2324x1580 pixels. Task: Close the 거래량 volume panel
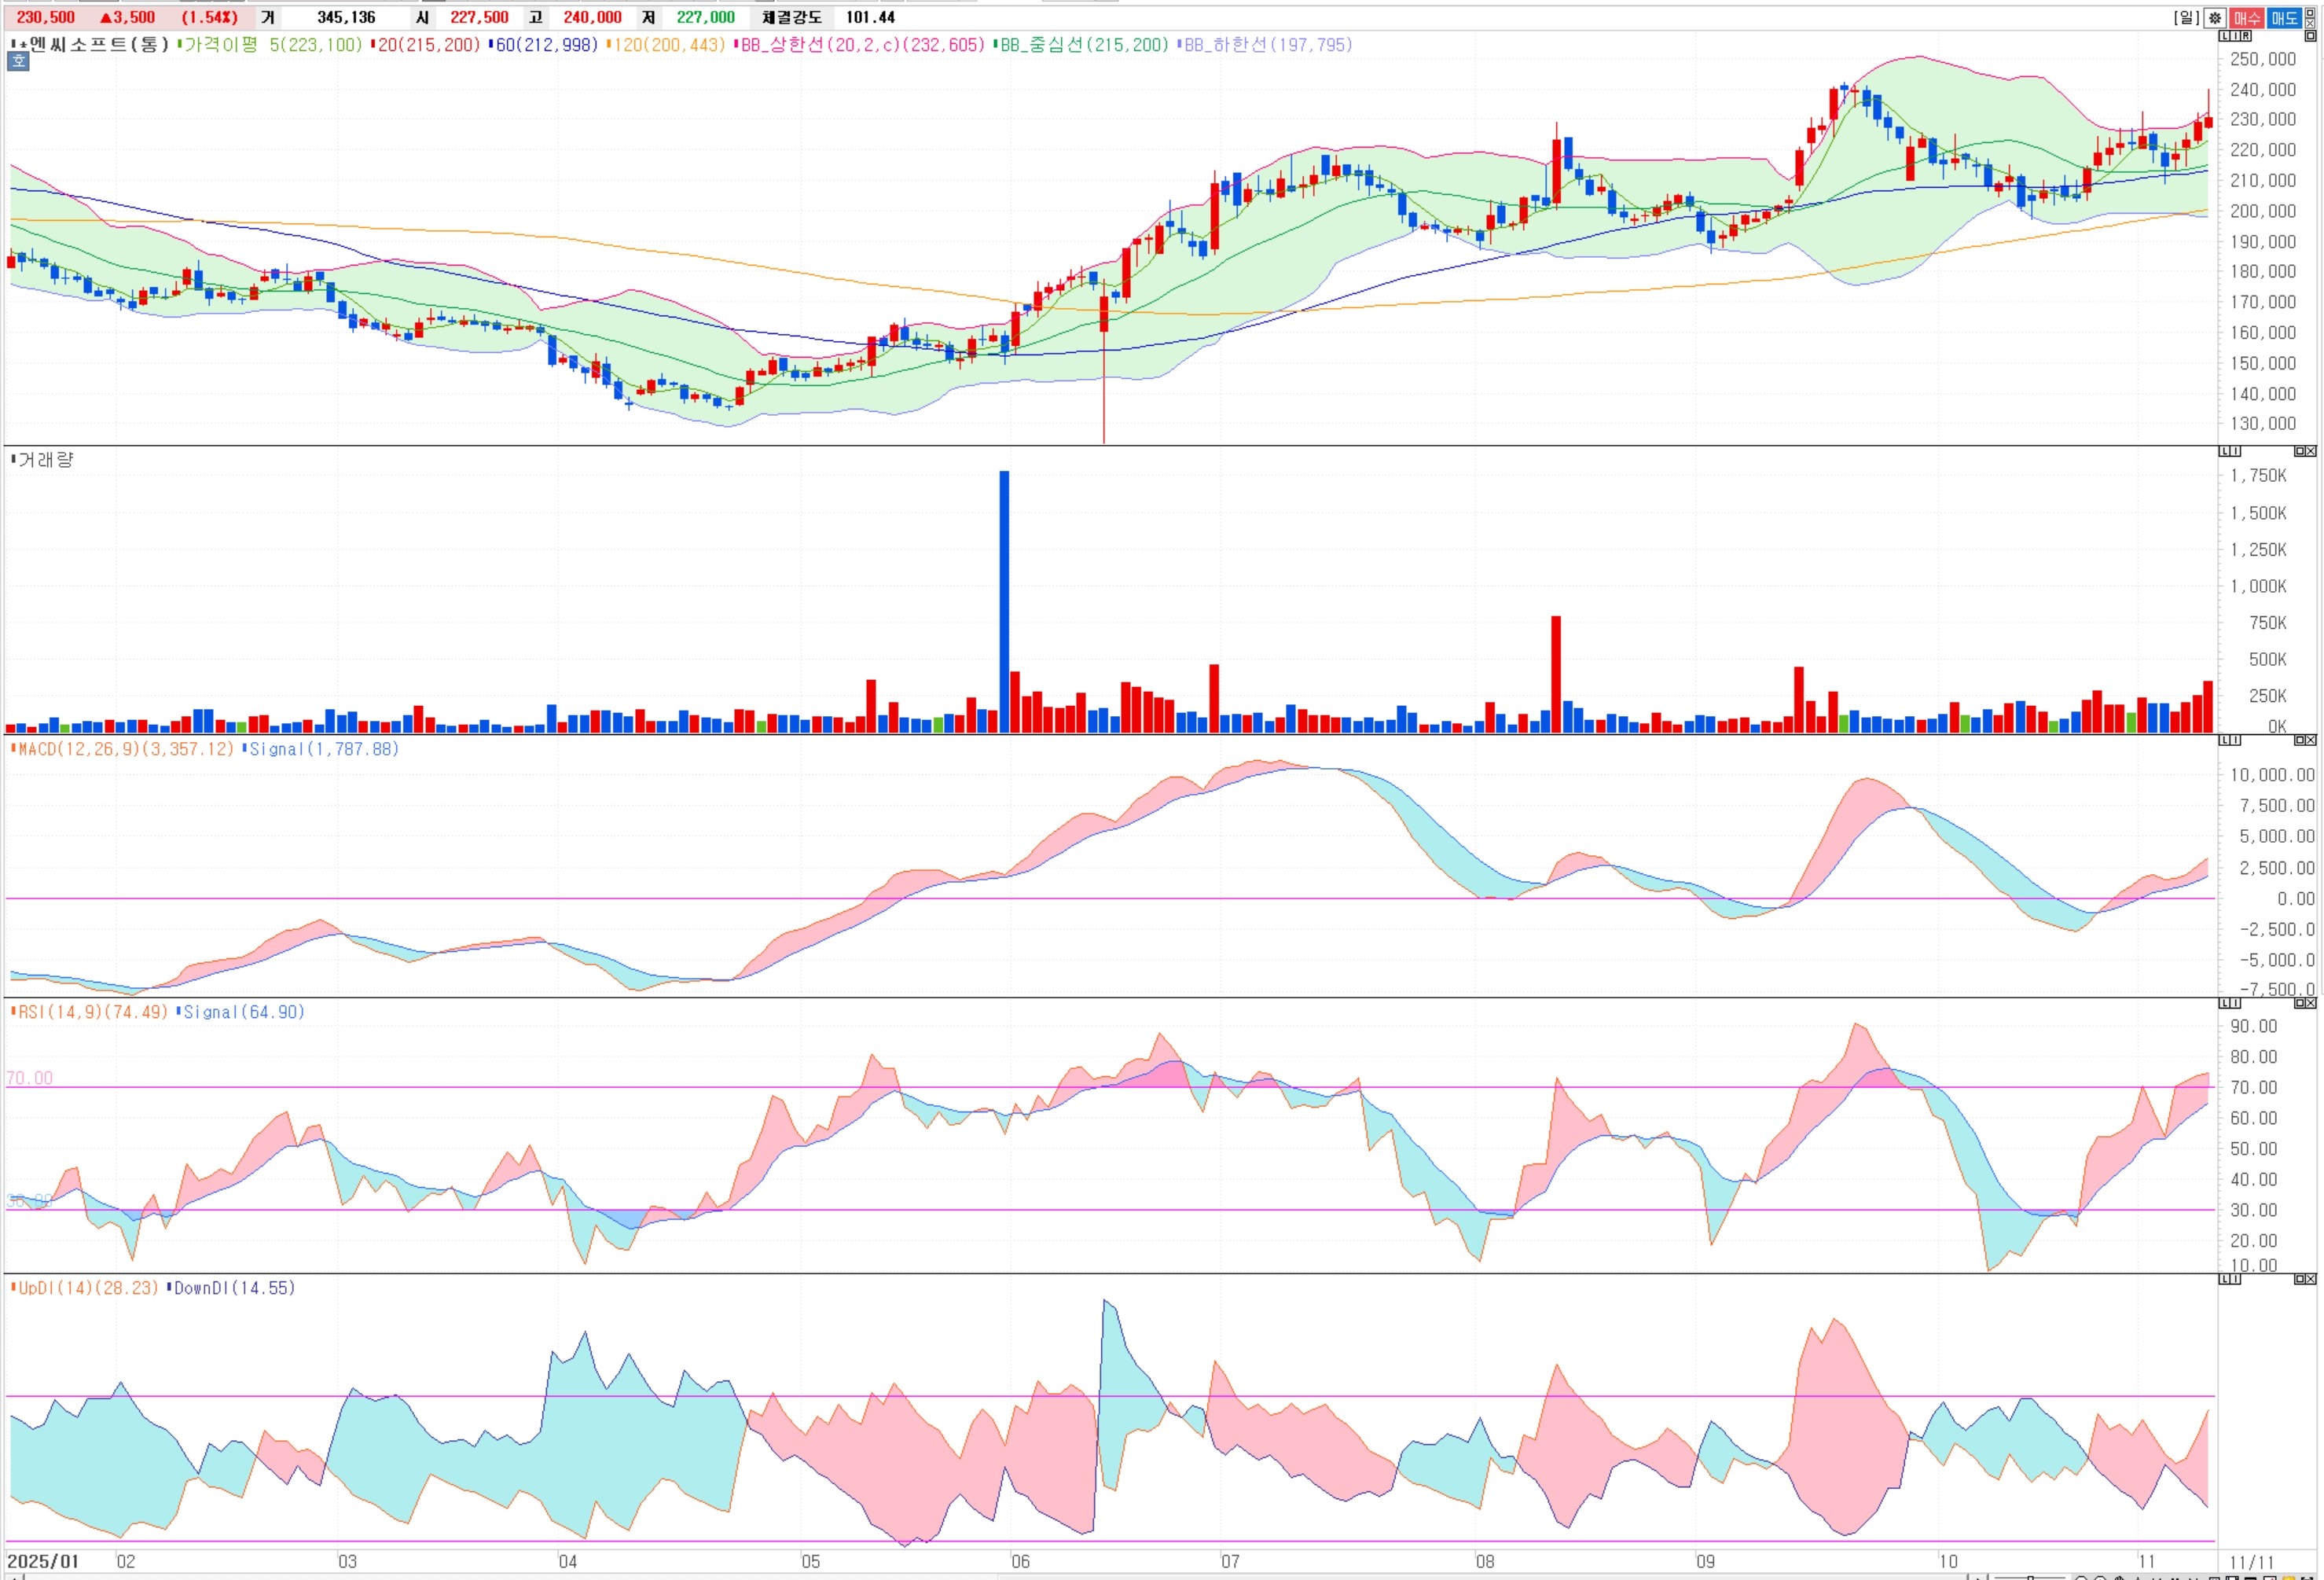coord(2311,452)
